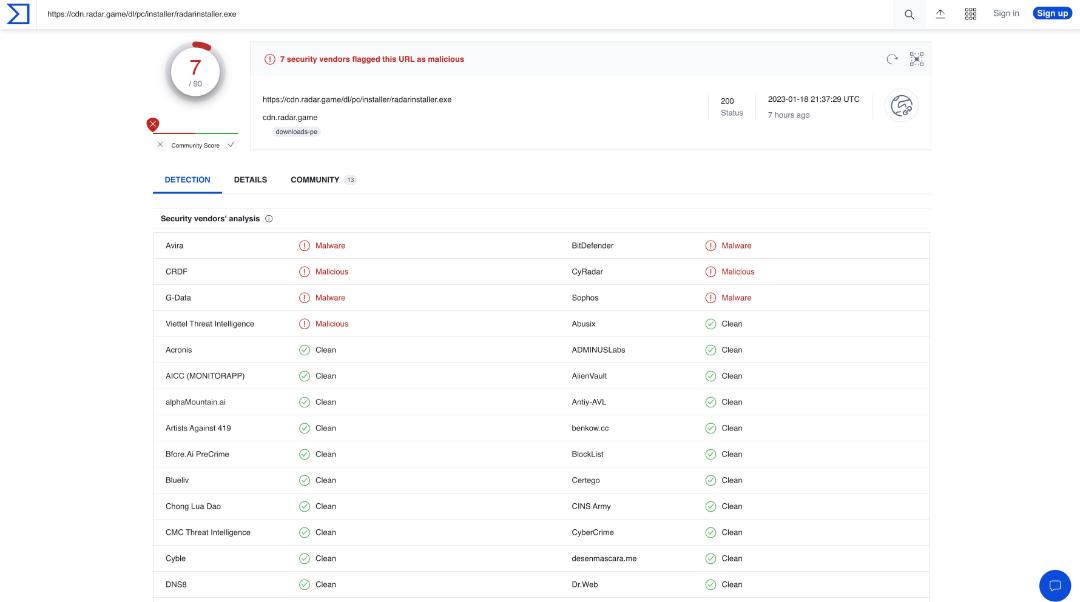This screenshot has height=602, width=1080.
Task: Click the globe link icon beside scan date
Action: pyautogui.click(x=901, y=106)
